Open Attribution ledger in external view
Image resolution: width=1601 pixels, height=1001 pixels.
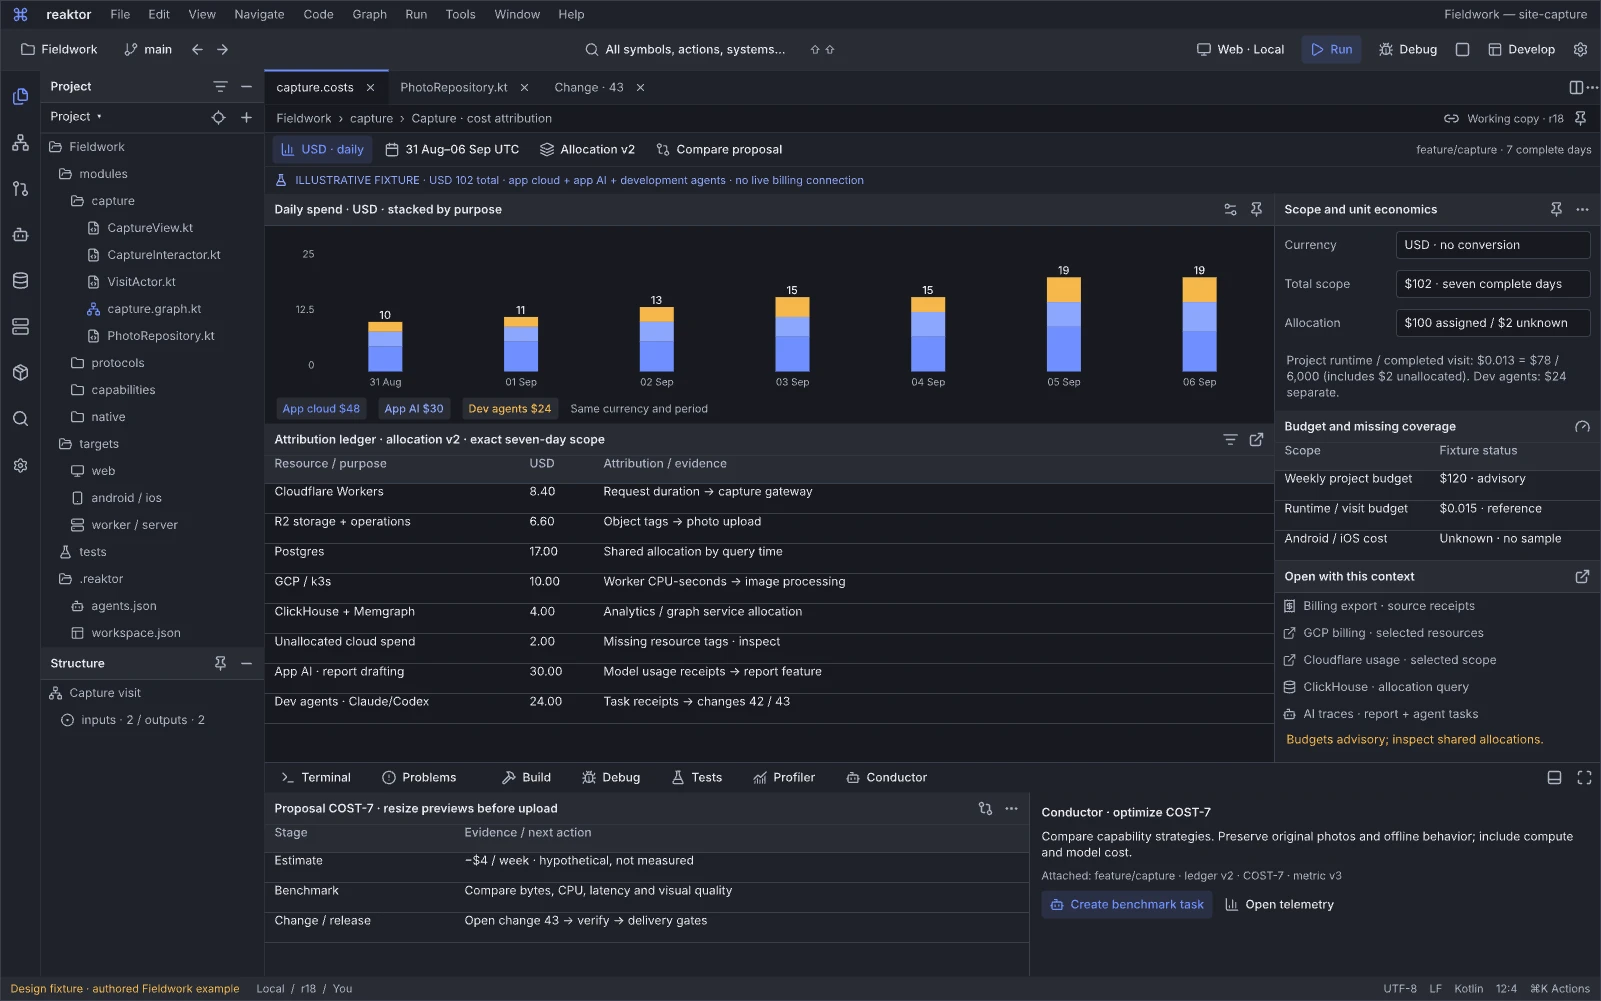(x=1256, y=439)
